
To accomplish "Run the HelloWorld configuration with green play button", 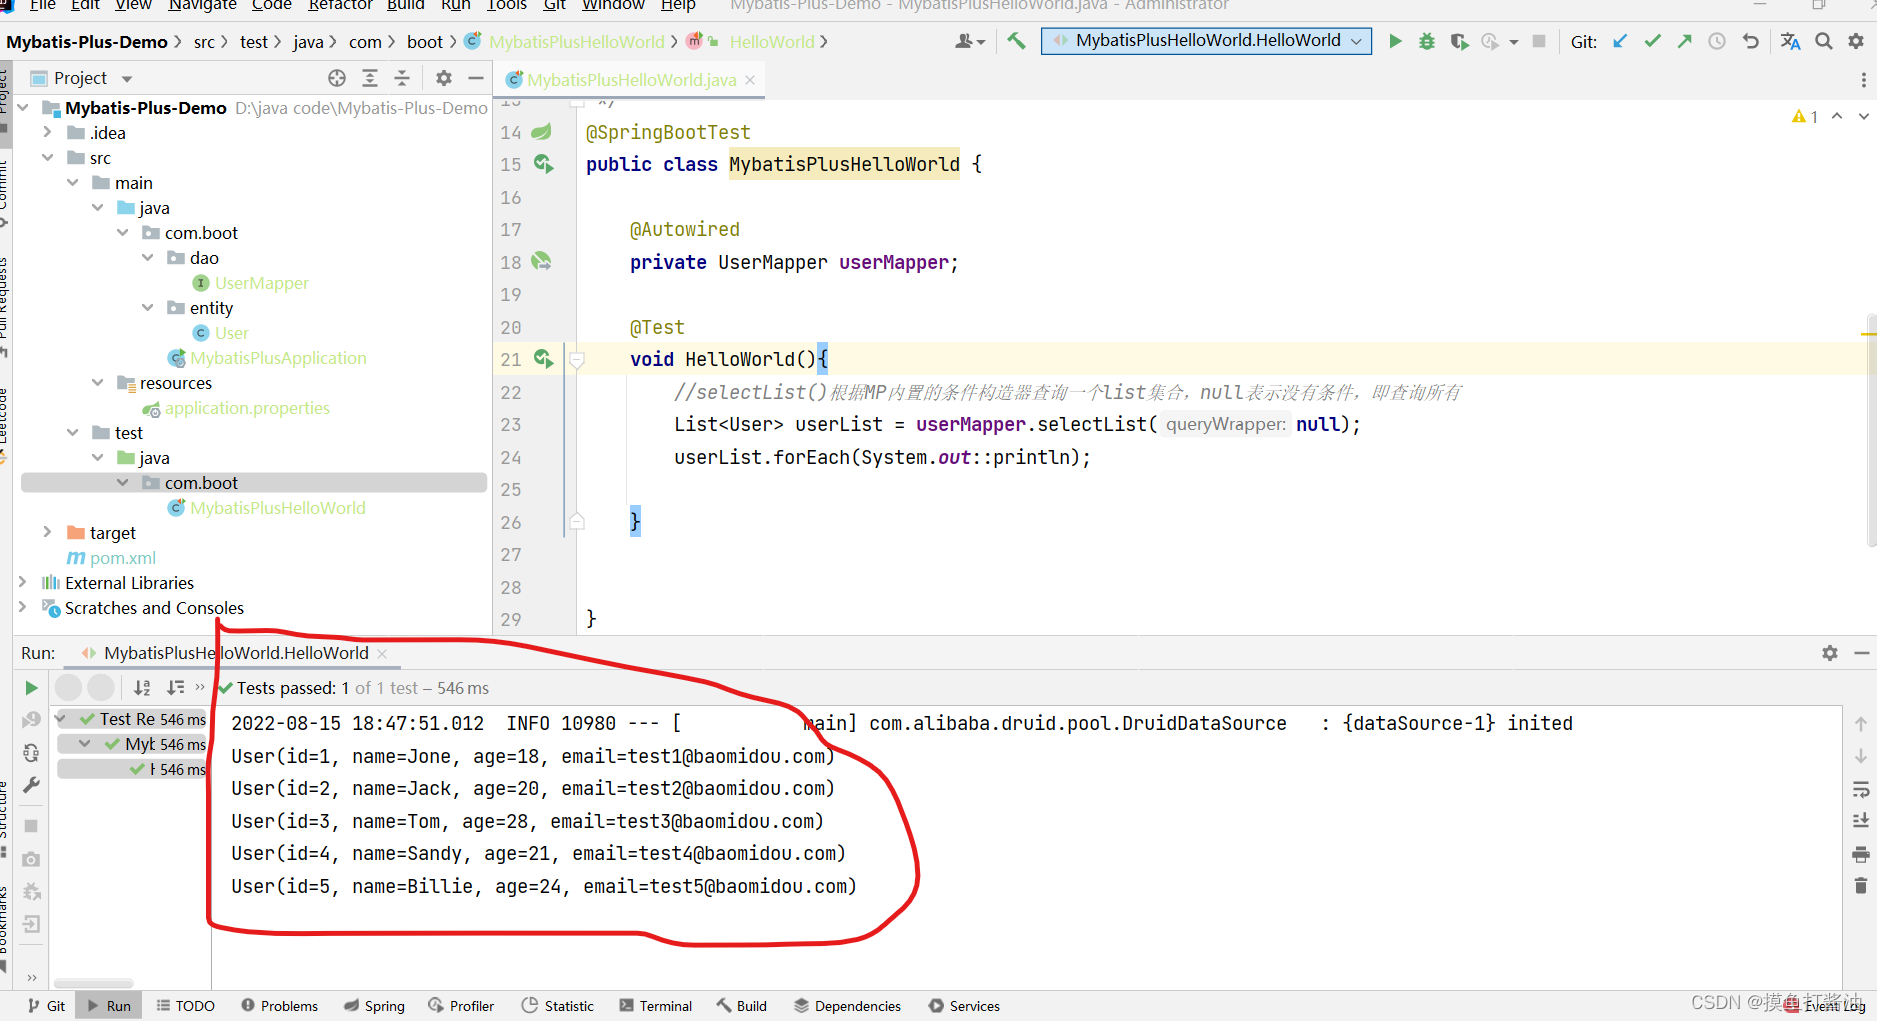I will [1395, 41].
